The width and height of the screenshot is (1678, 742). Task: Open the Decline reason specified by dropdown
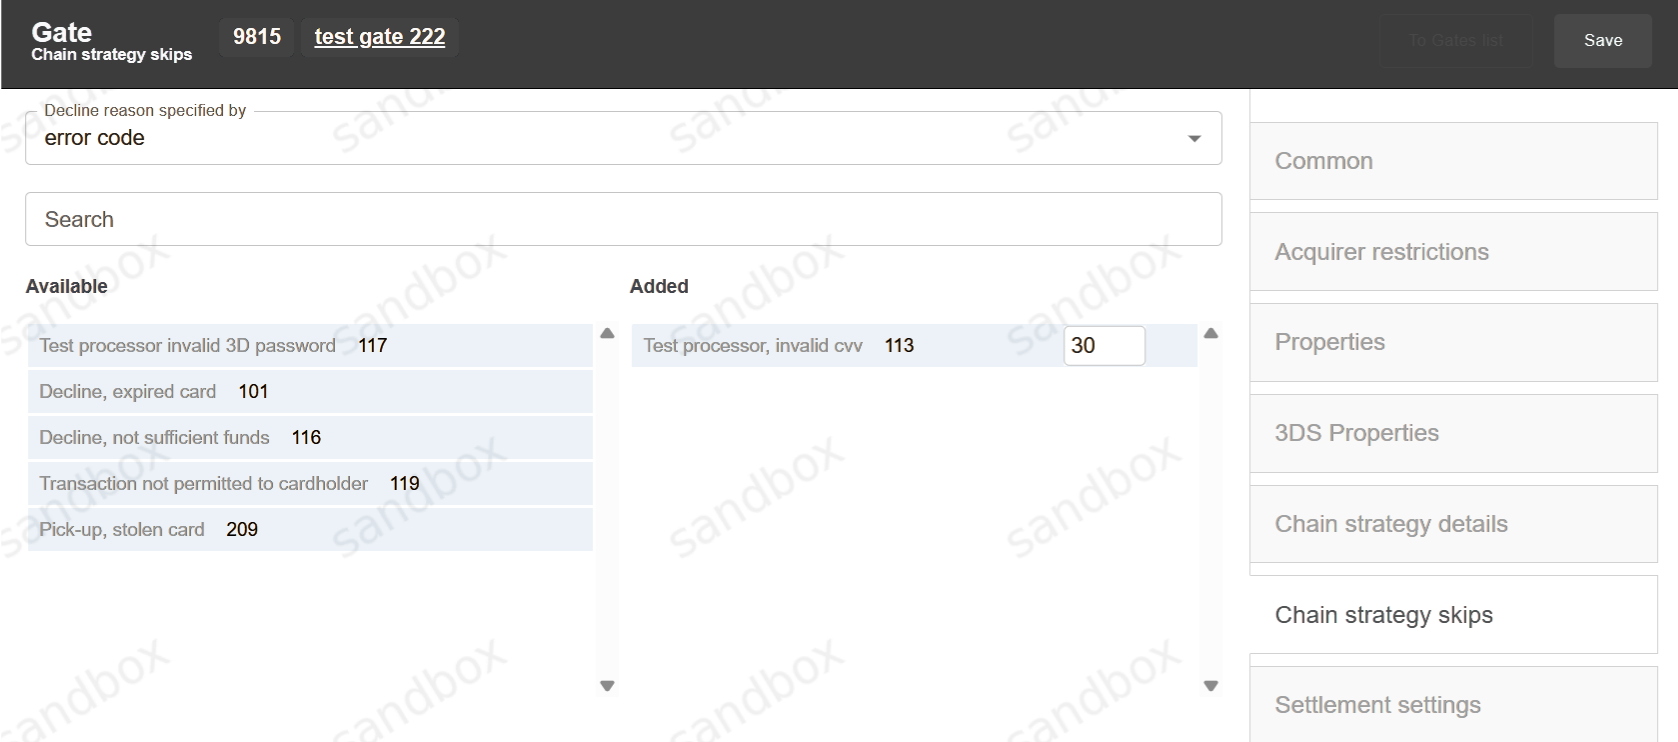(622, 138)
